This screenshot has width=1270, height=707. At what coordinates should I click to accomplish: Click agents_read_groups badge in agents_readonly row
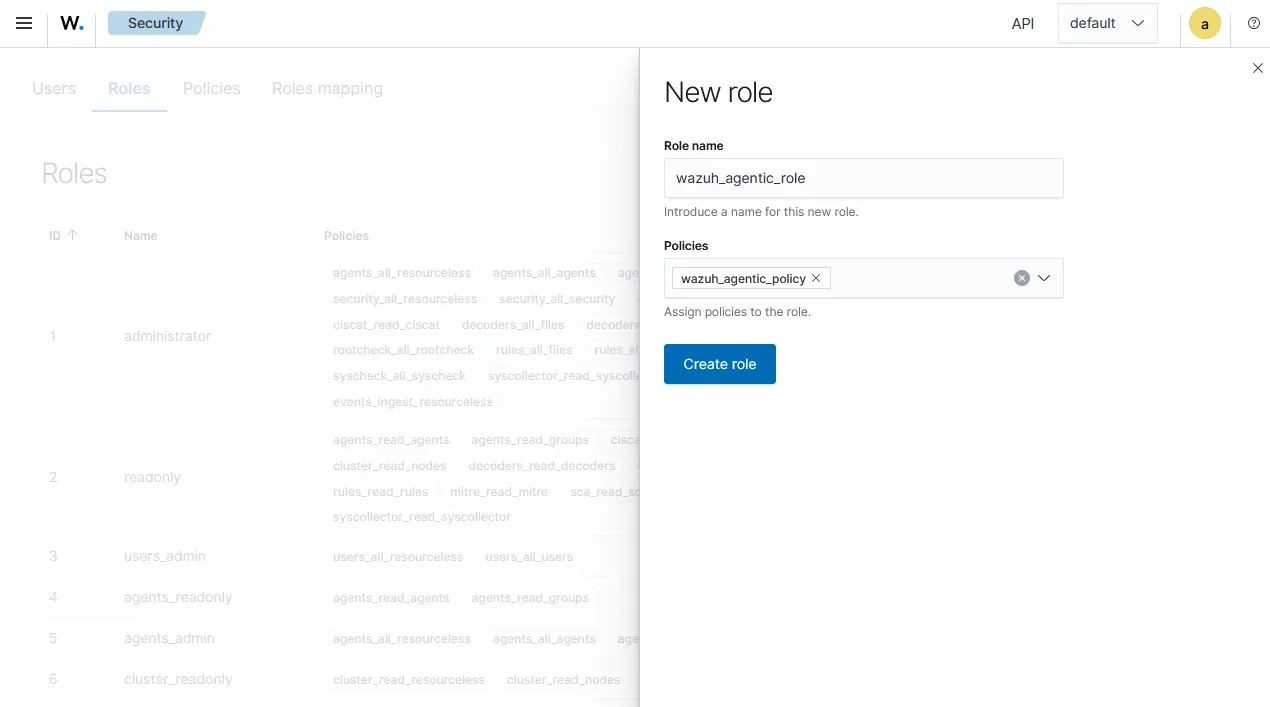[530, 598]
